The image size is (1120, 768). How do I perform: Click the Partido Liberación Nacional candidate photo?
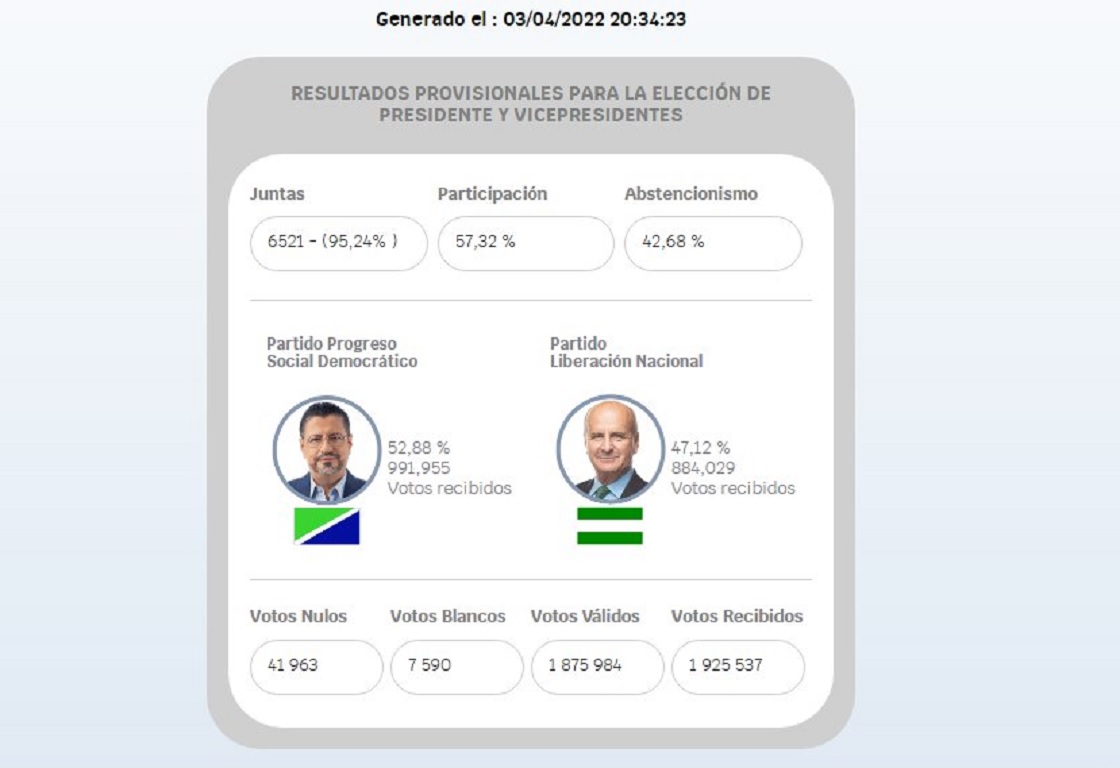click(x=610, y=450)
